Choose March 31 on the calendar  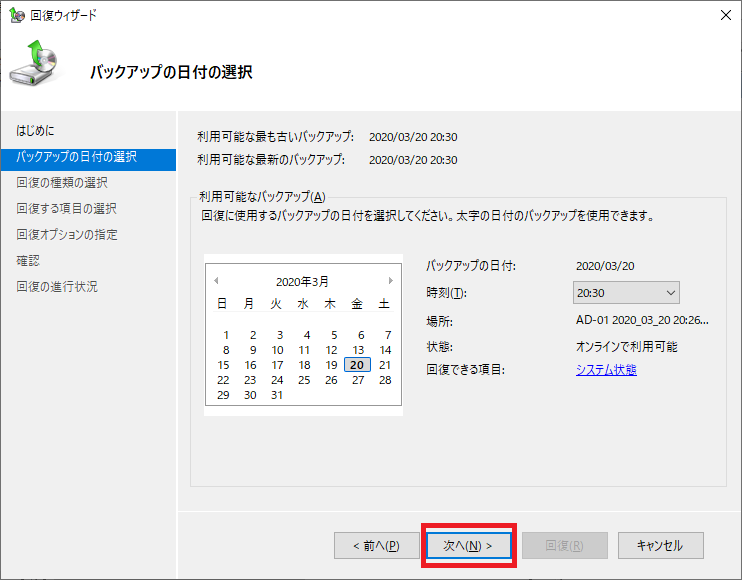(x=277, y=395)
